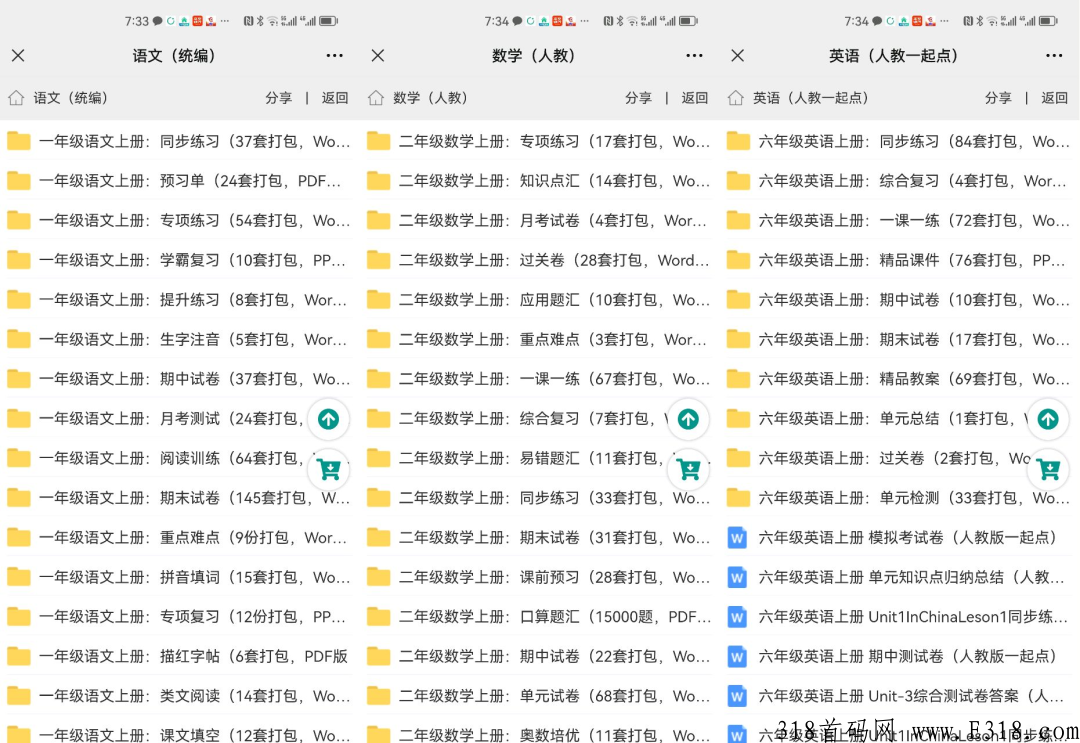The width and height of the screenshot is (1080, 743).
Task: Tap the home icon in the 语文（统编）panel
Action: pyautogui.click(x=16, y=98)
